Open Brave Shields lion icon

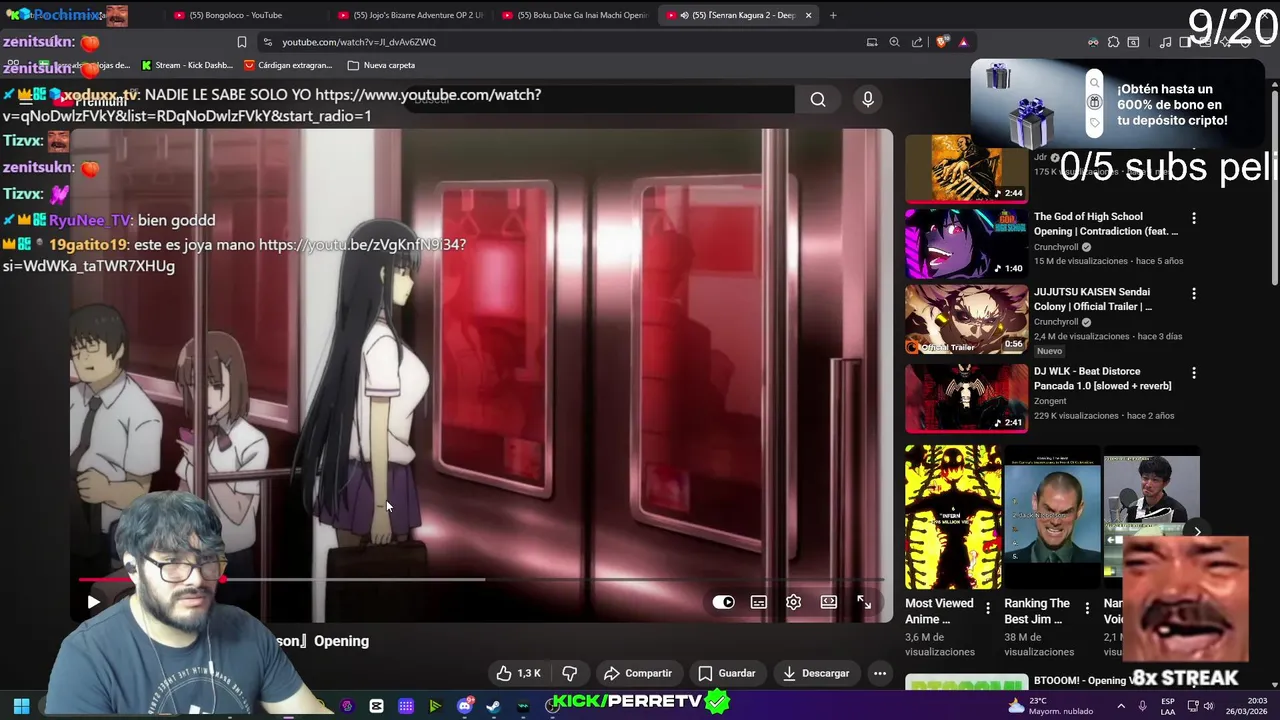pyautogui.click(x=941, y=42)
